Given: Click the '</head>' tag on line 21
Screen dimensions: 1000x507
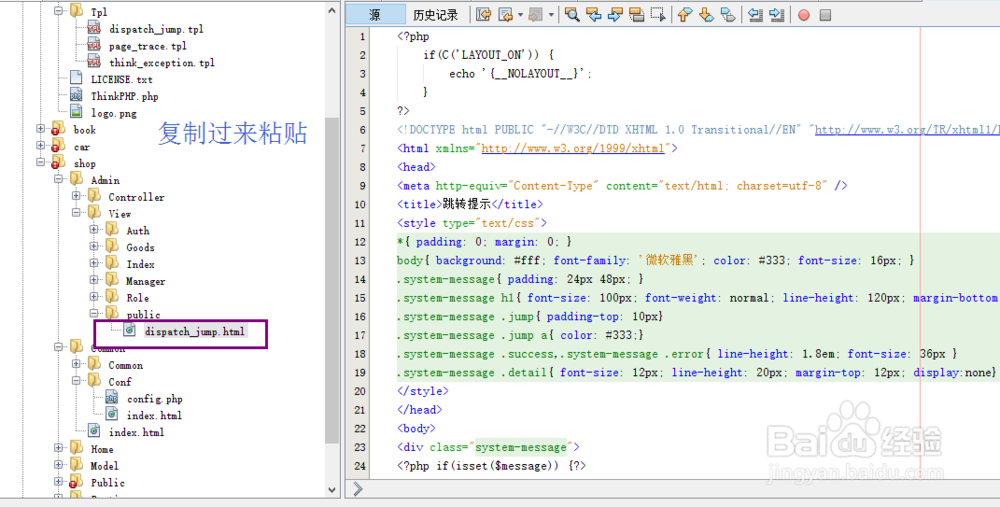Looking at the screenshot, I should 420,409.
